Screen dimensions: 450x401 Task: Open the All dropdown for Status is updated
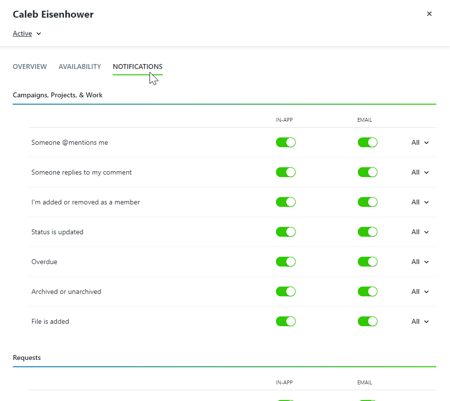click(x=420, y=232)
